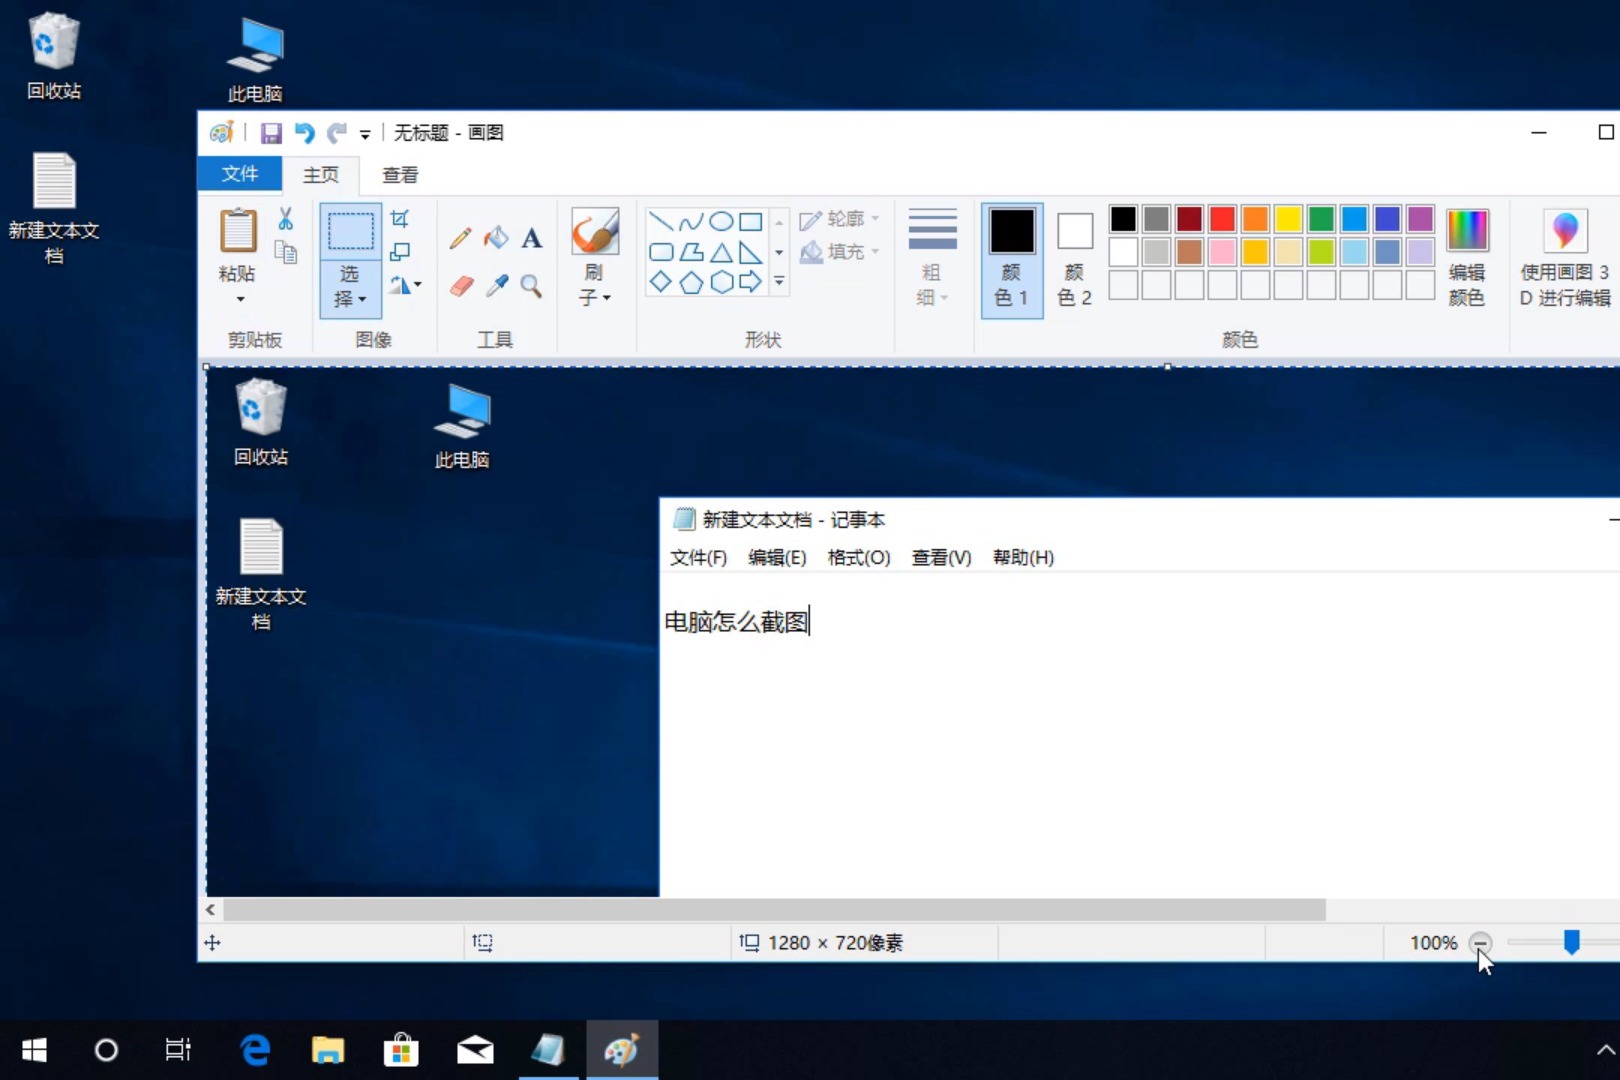Click the 刷子 brush icon
The width and height of the screenshot is (1620, 1080).
pyautogui.click(x=595, y=232)
